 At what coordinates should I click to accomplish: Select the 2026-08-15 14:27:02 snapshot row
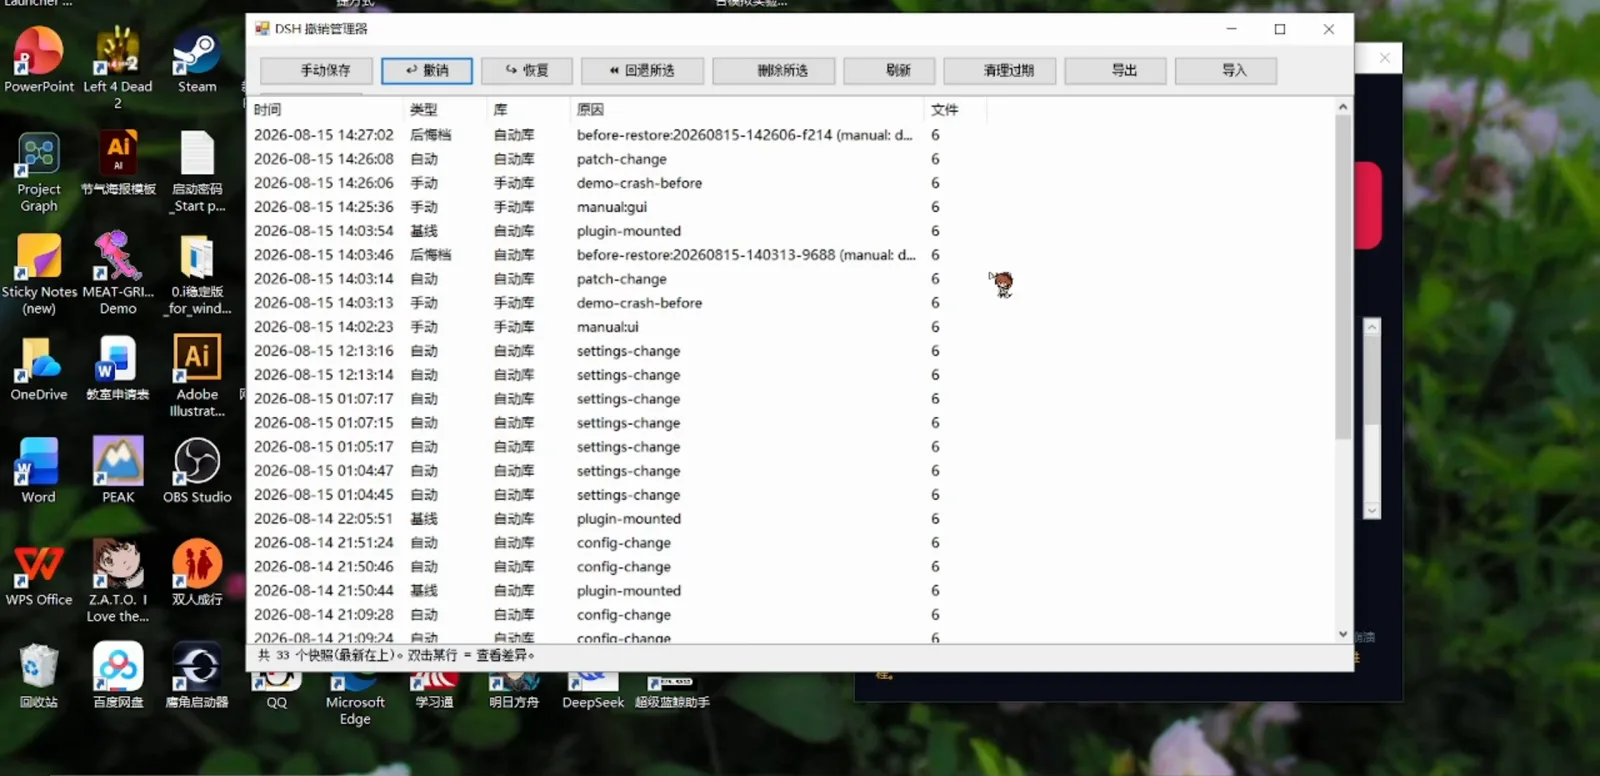(x=616, y=135)
